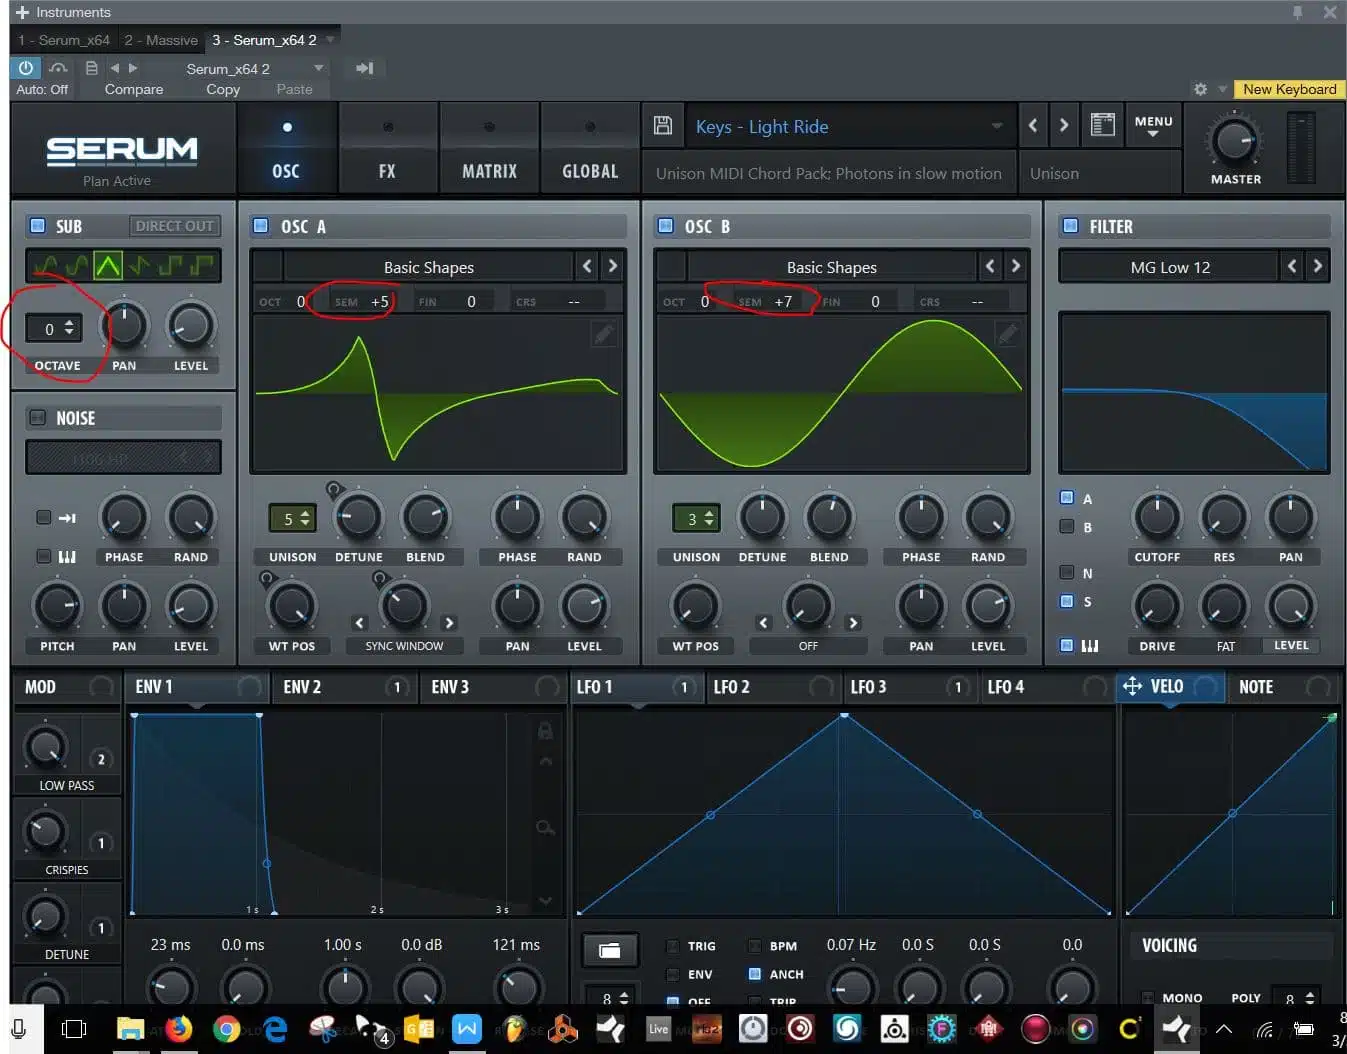Switch to the GLOBAL tab
Viewport: 1347px width, 1054px height.
pos(590,148)
